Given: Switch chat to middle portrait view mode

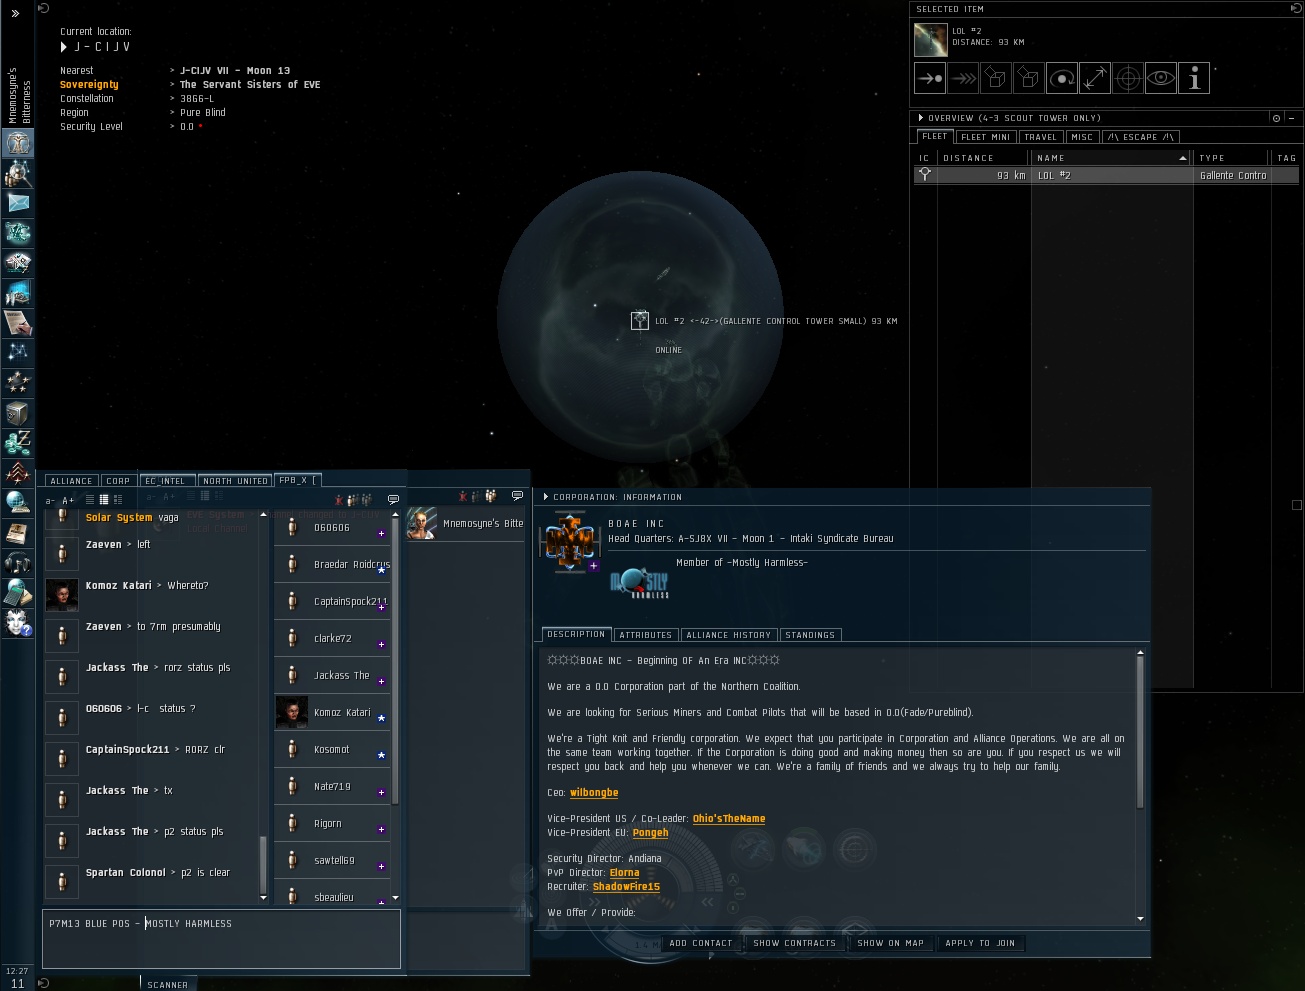Looking at the screenshot, I should pos(103,499).
